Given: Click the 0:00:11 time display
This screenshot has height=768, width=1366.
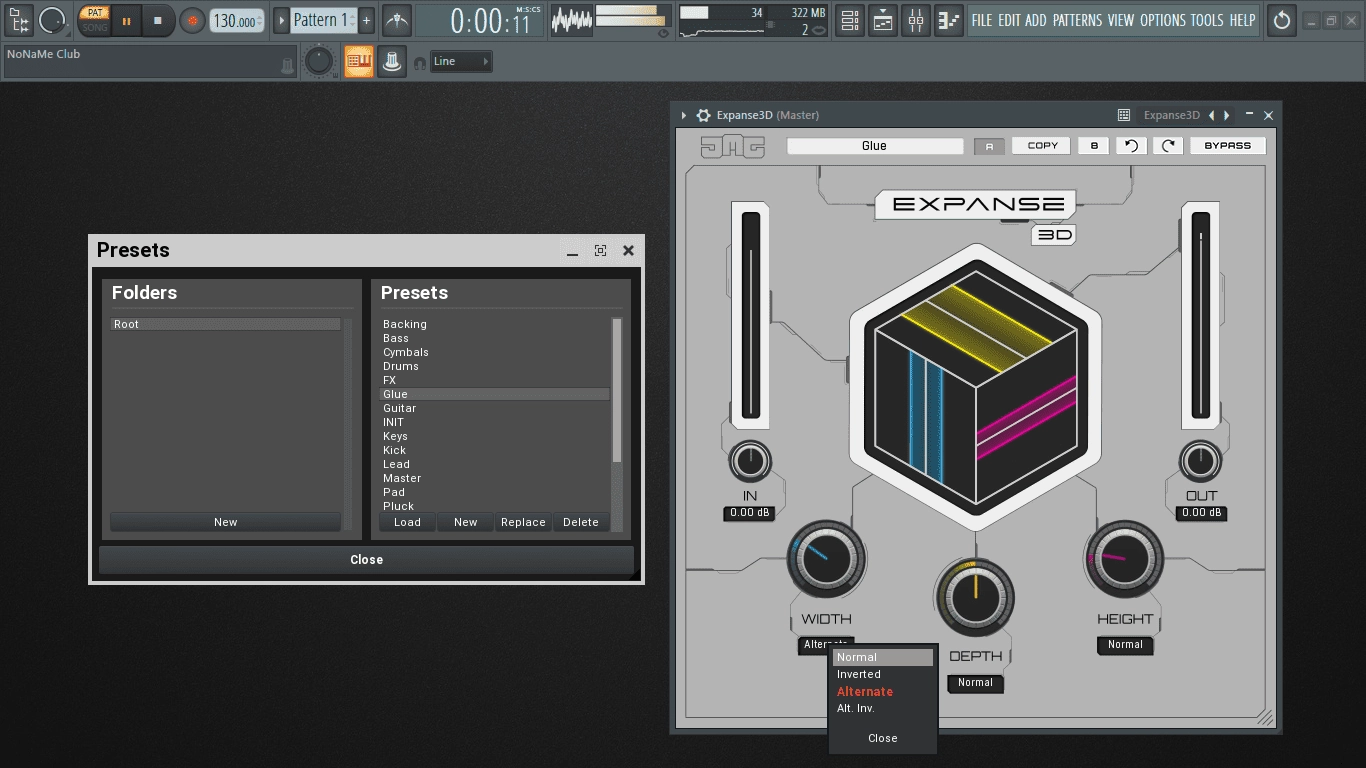Looking at the screenshot, I should (479, 20).
